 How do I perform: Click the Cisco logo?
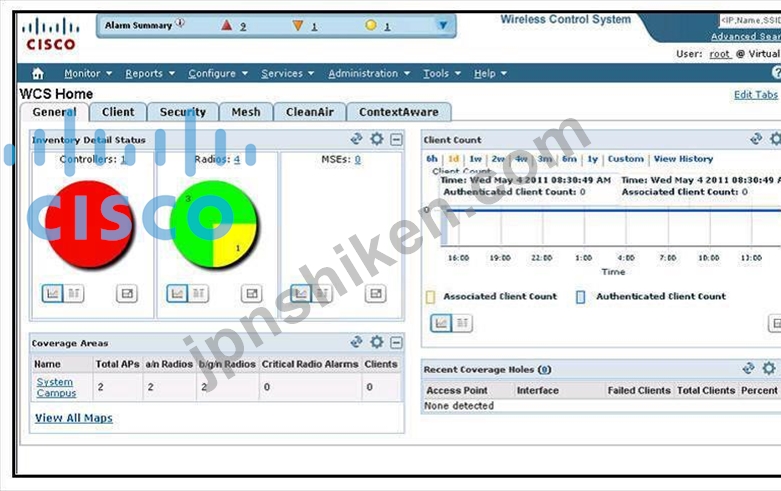click(x=50, y=34)
